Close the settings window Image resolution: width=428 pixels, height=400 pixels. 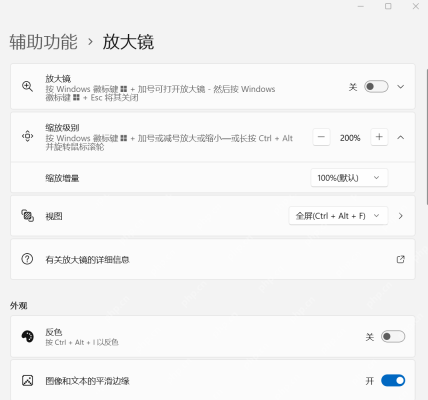[x=416, y=6]
